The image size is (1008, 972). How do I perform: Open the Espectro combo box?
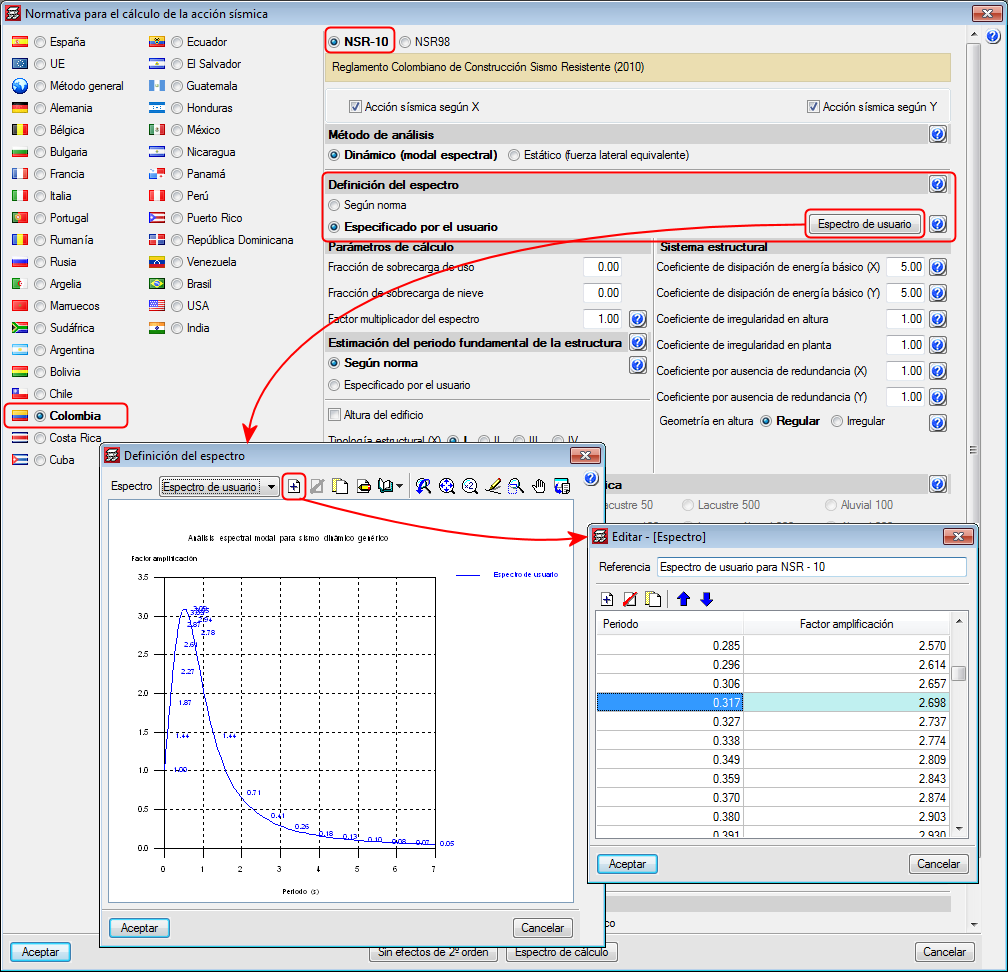pyautogui.click(x=219, y=487)
